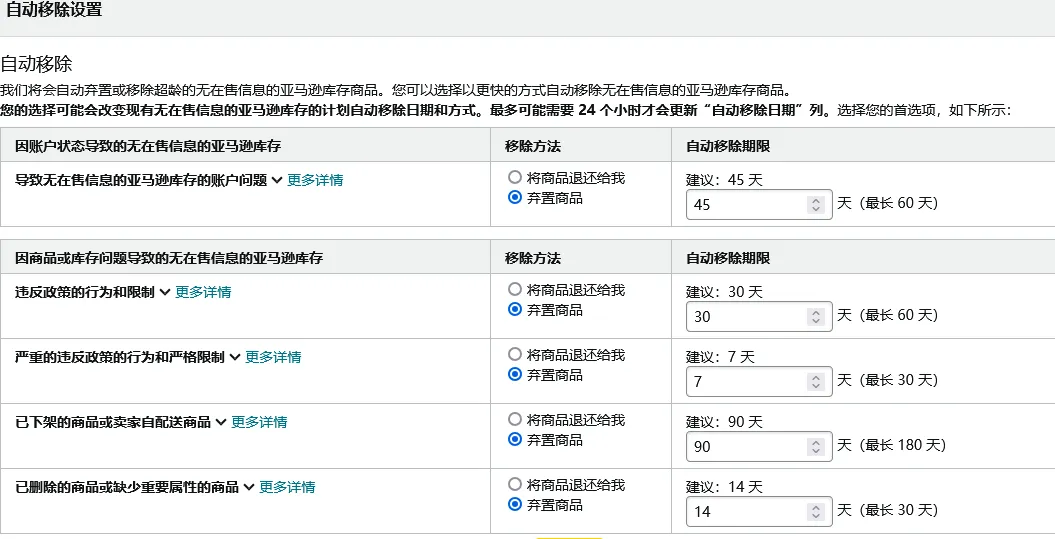Click the 30 days input field
Image resolution: width=1055 pixels, height=539 pixels.
click(x=745, y=316)
